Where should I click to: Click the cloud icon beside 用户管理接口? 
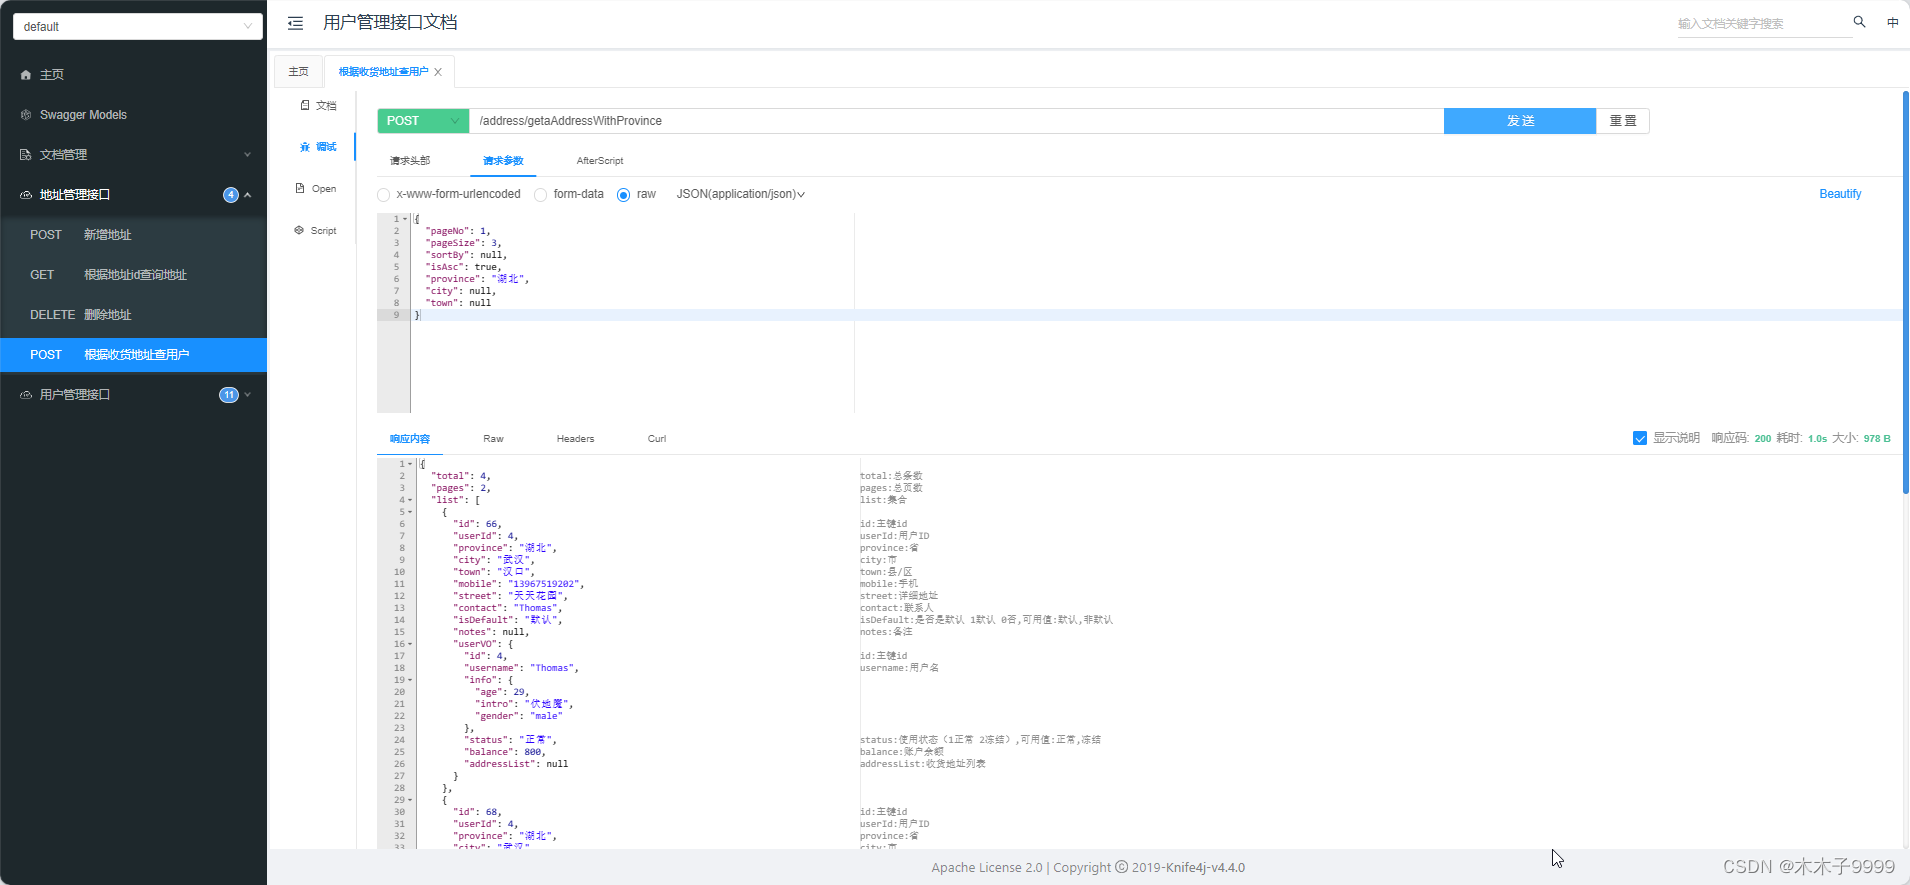26,395
